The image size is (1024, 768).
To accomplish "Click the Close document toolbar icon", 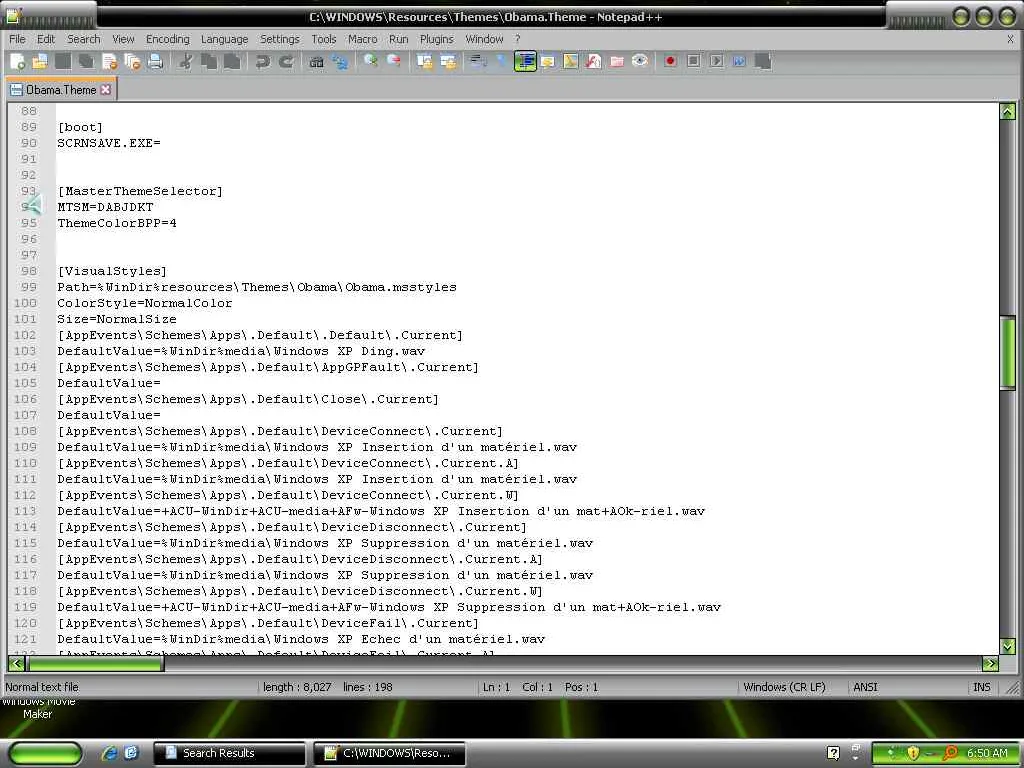I will [110, 62].
